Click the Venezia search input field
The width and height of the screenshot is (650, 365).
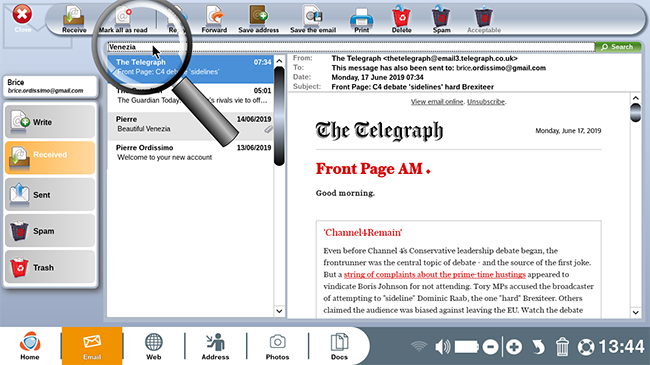[x=351, y=47]
